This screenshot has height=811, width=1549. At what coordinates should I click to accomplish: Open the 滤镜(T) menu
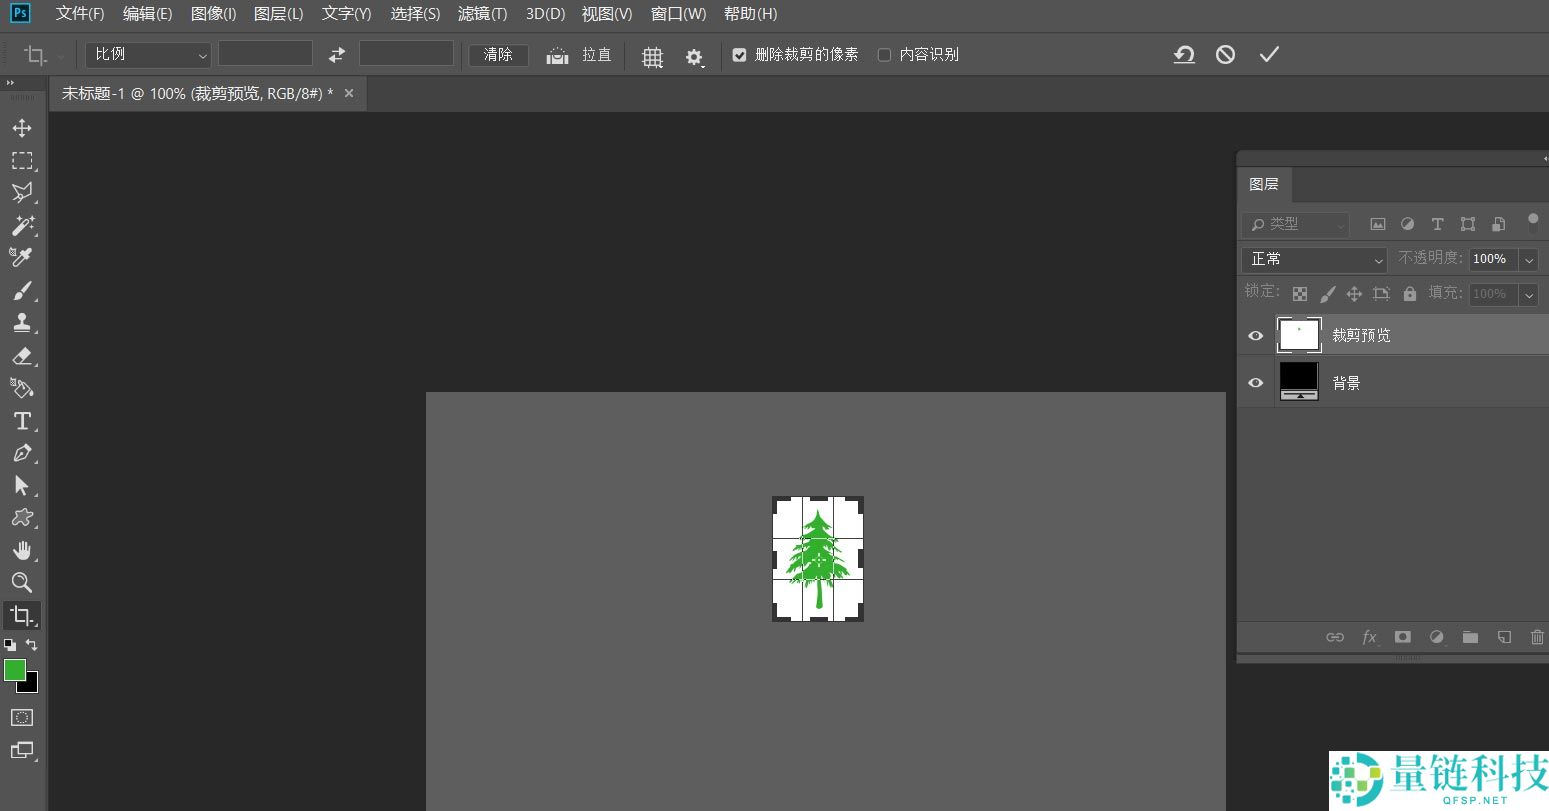[x=482, y=14]
